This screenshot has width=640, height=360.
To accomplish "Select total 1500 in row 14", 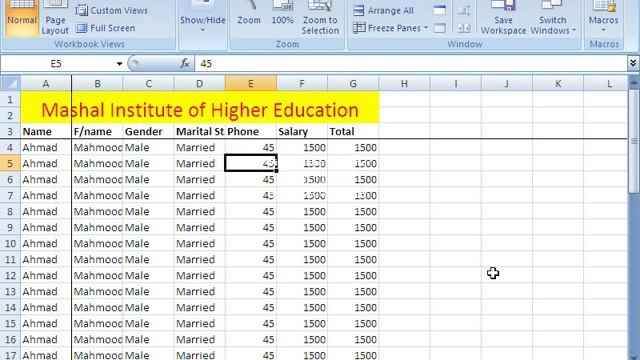I will 353,307.
